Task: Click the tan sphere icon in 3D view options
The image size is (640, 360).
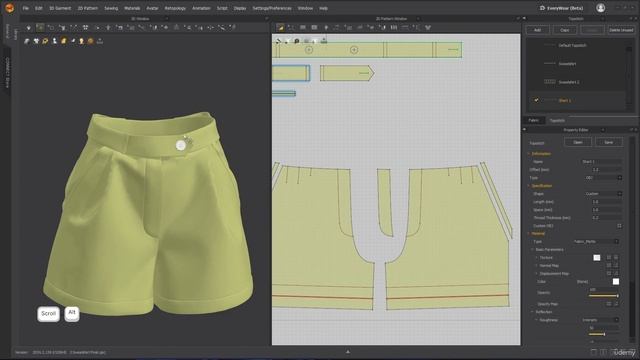Action: [x=91, y=41]
